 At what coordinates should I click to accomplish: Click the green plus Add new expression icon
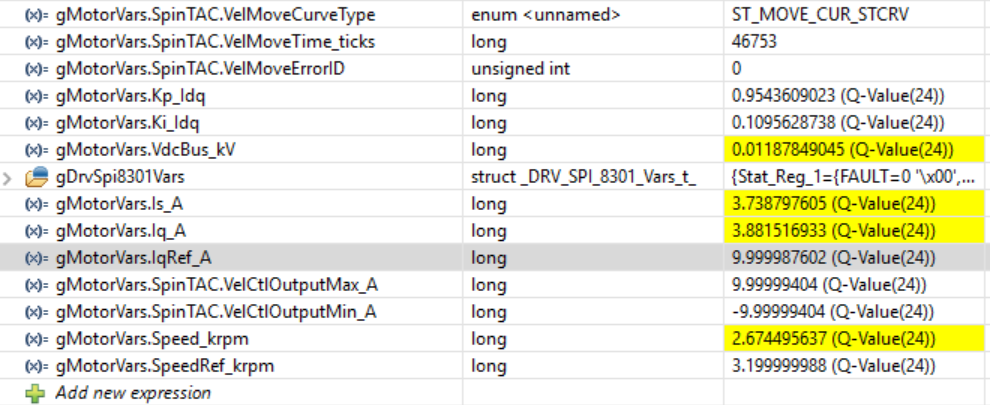[36, 393]
